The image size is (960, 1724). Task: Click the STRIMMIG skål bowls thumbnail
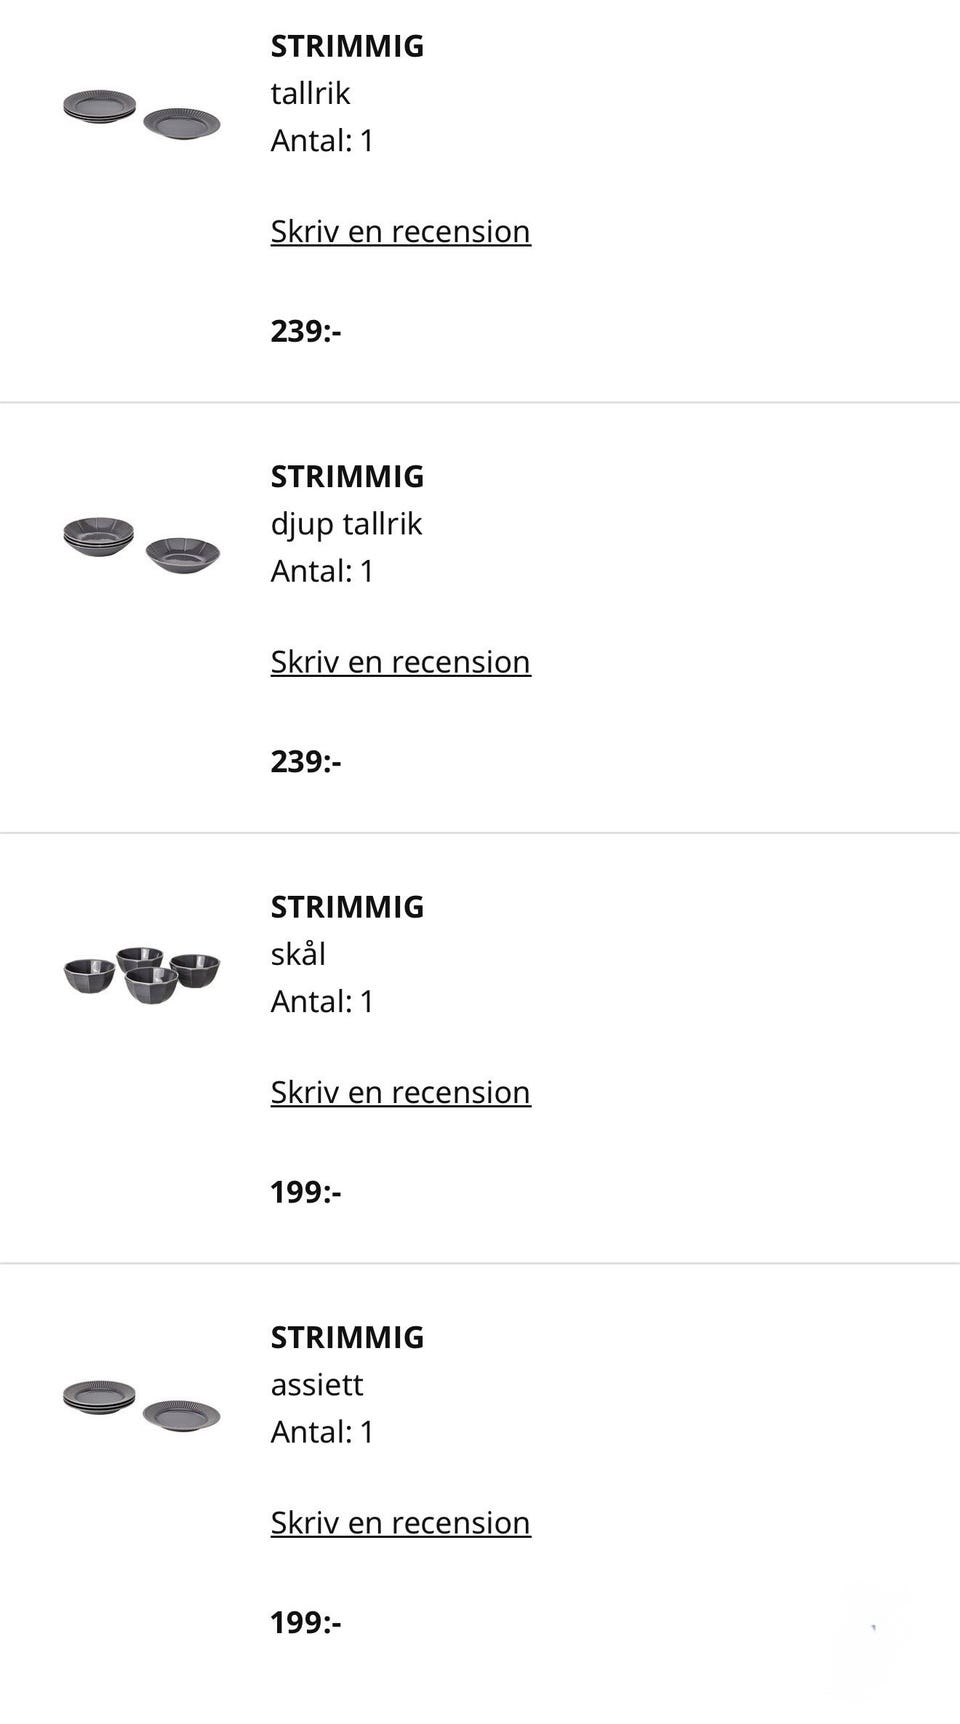[141, 974]
